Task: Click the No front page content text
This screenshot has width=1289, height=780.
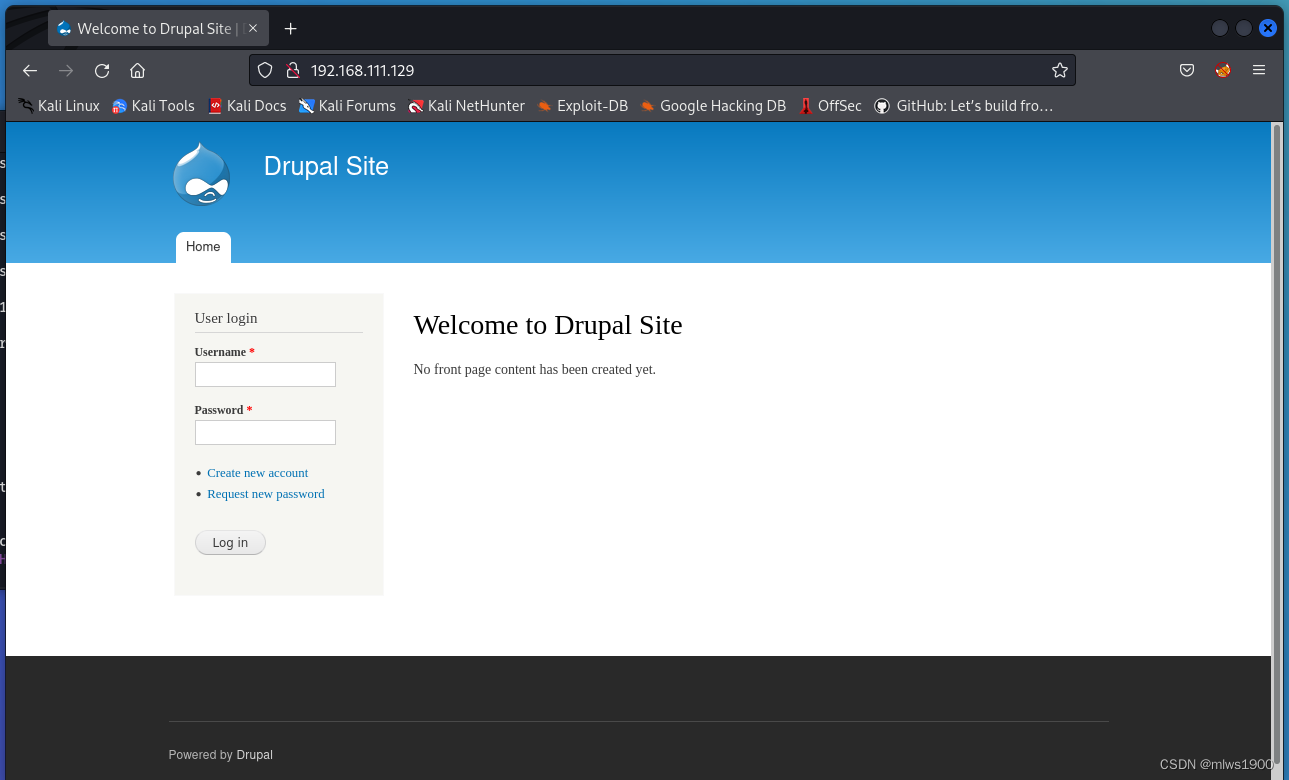Action: click(535, 369)
